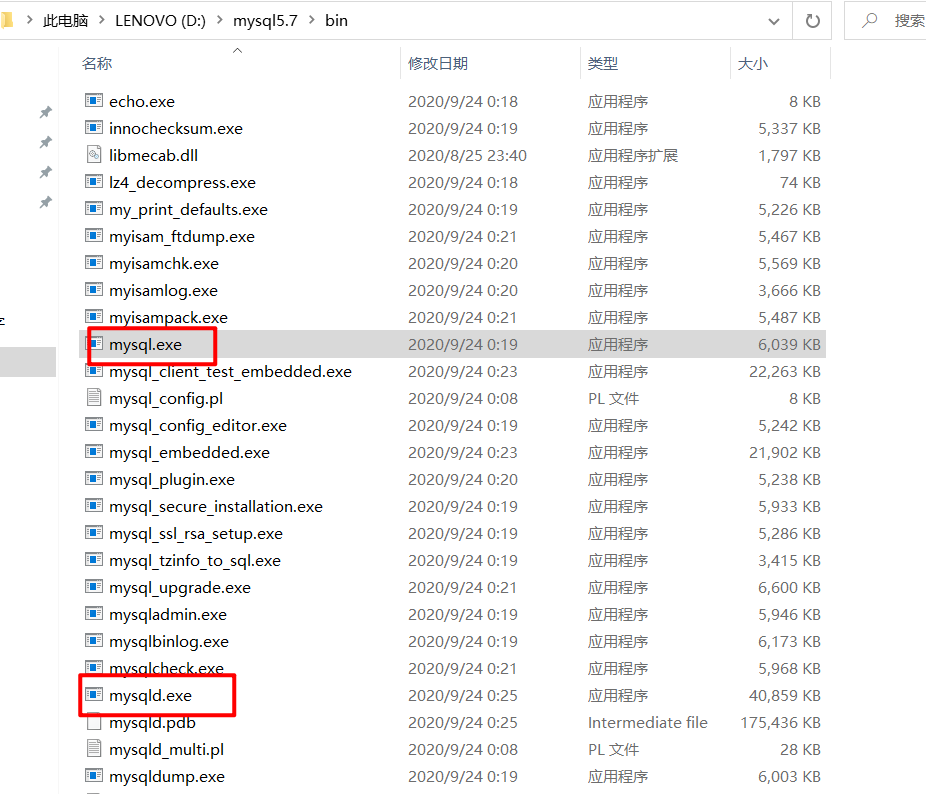Screen dimensions: 926x794
Task: Click the mysql_embedded.exe file icon
Action: click(x=94, y=451)
